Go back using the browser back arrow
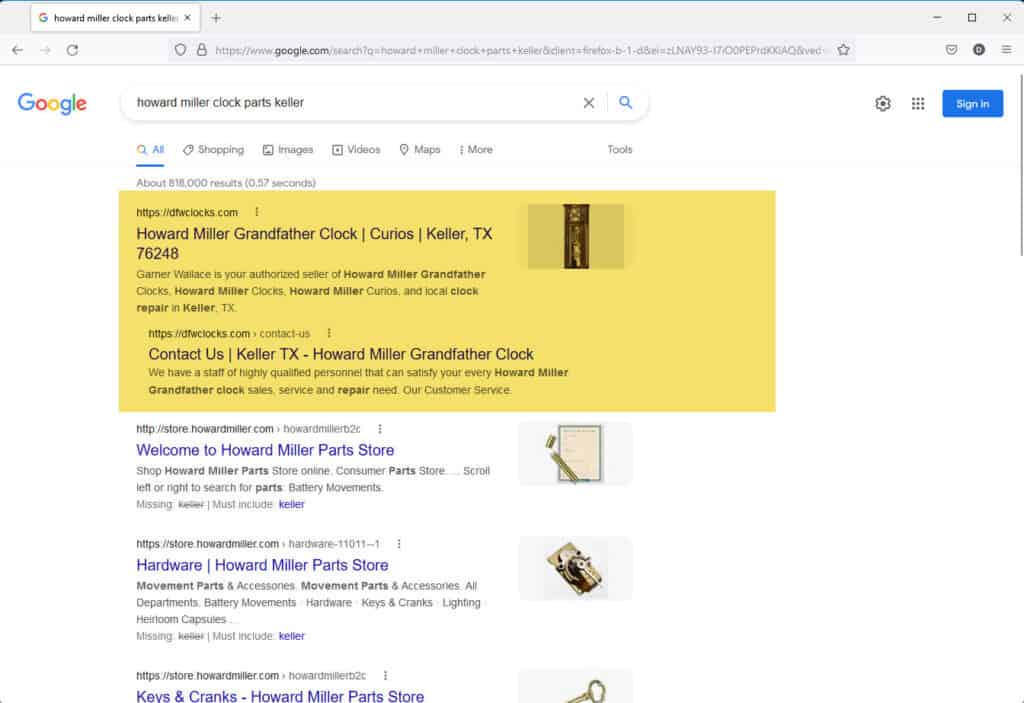Screen dimensions: 1024x703 (18, 50)
